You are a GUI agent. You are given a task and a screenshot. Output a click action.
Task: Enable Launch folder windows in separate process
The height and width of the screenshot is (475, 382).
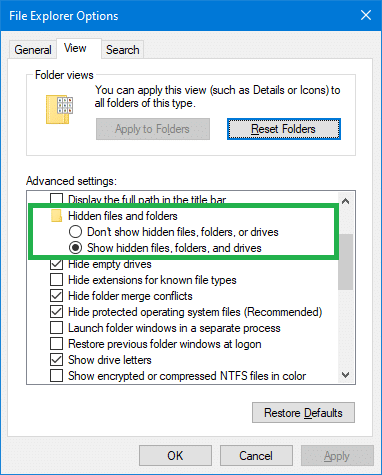click(x=56, y=328)
